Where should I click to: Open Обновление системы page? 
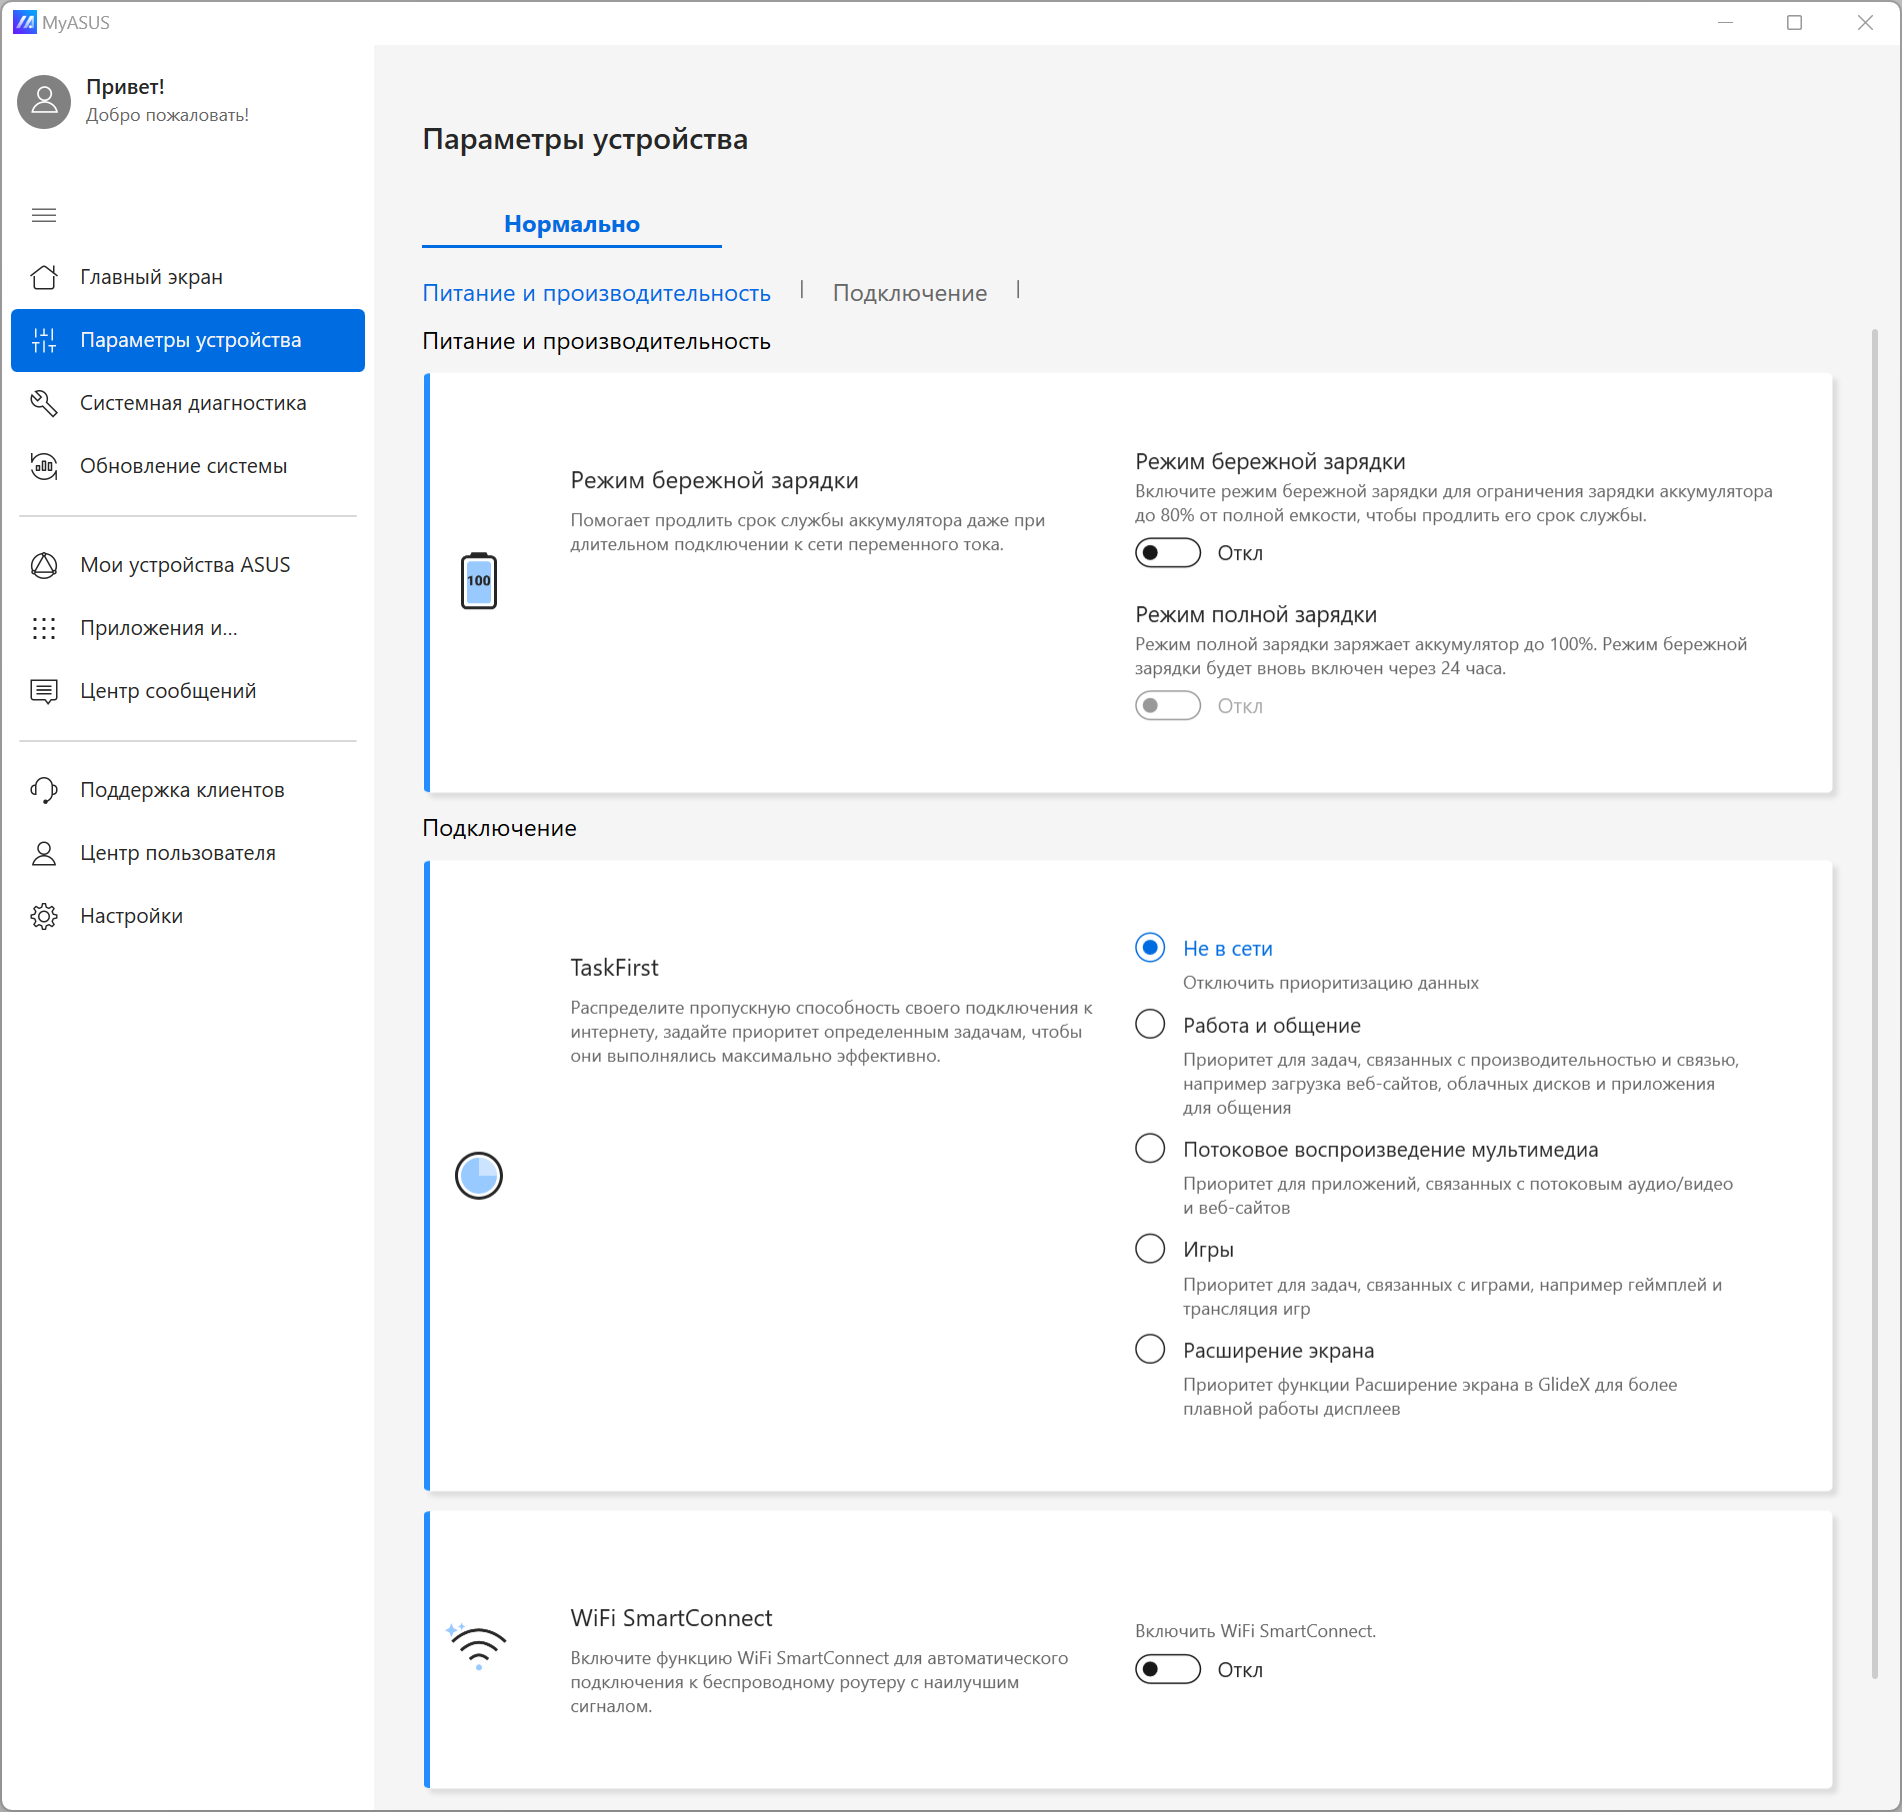pos(188,466)
